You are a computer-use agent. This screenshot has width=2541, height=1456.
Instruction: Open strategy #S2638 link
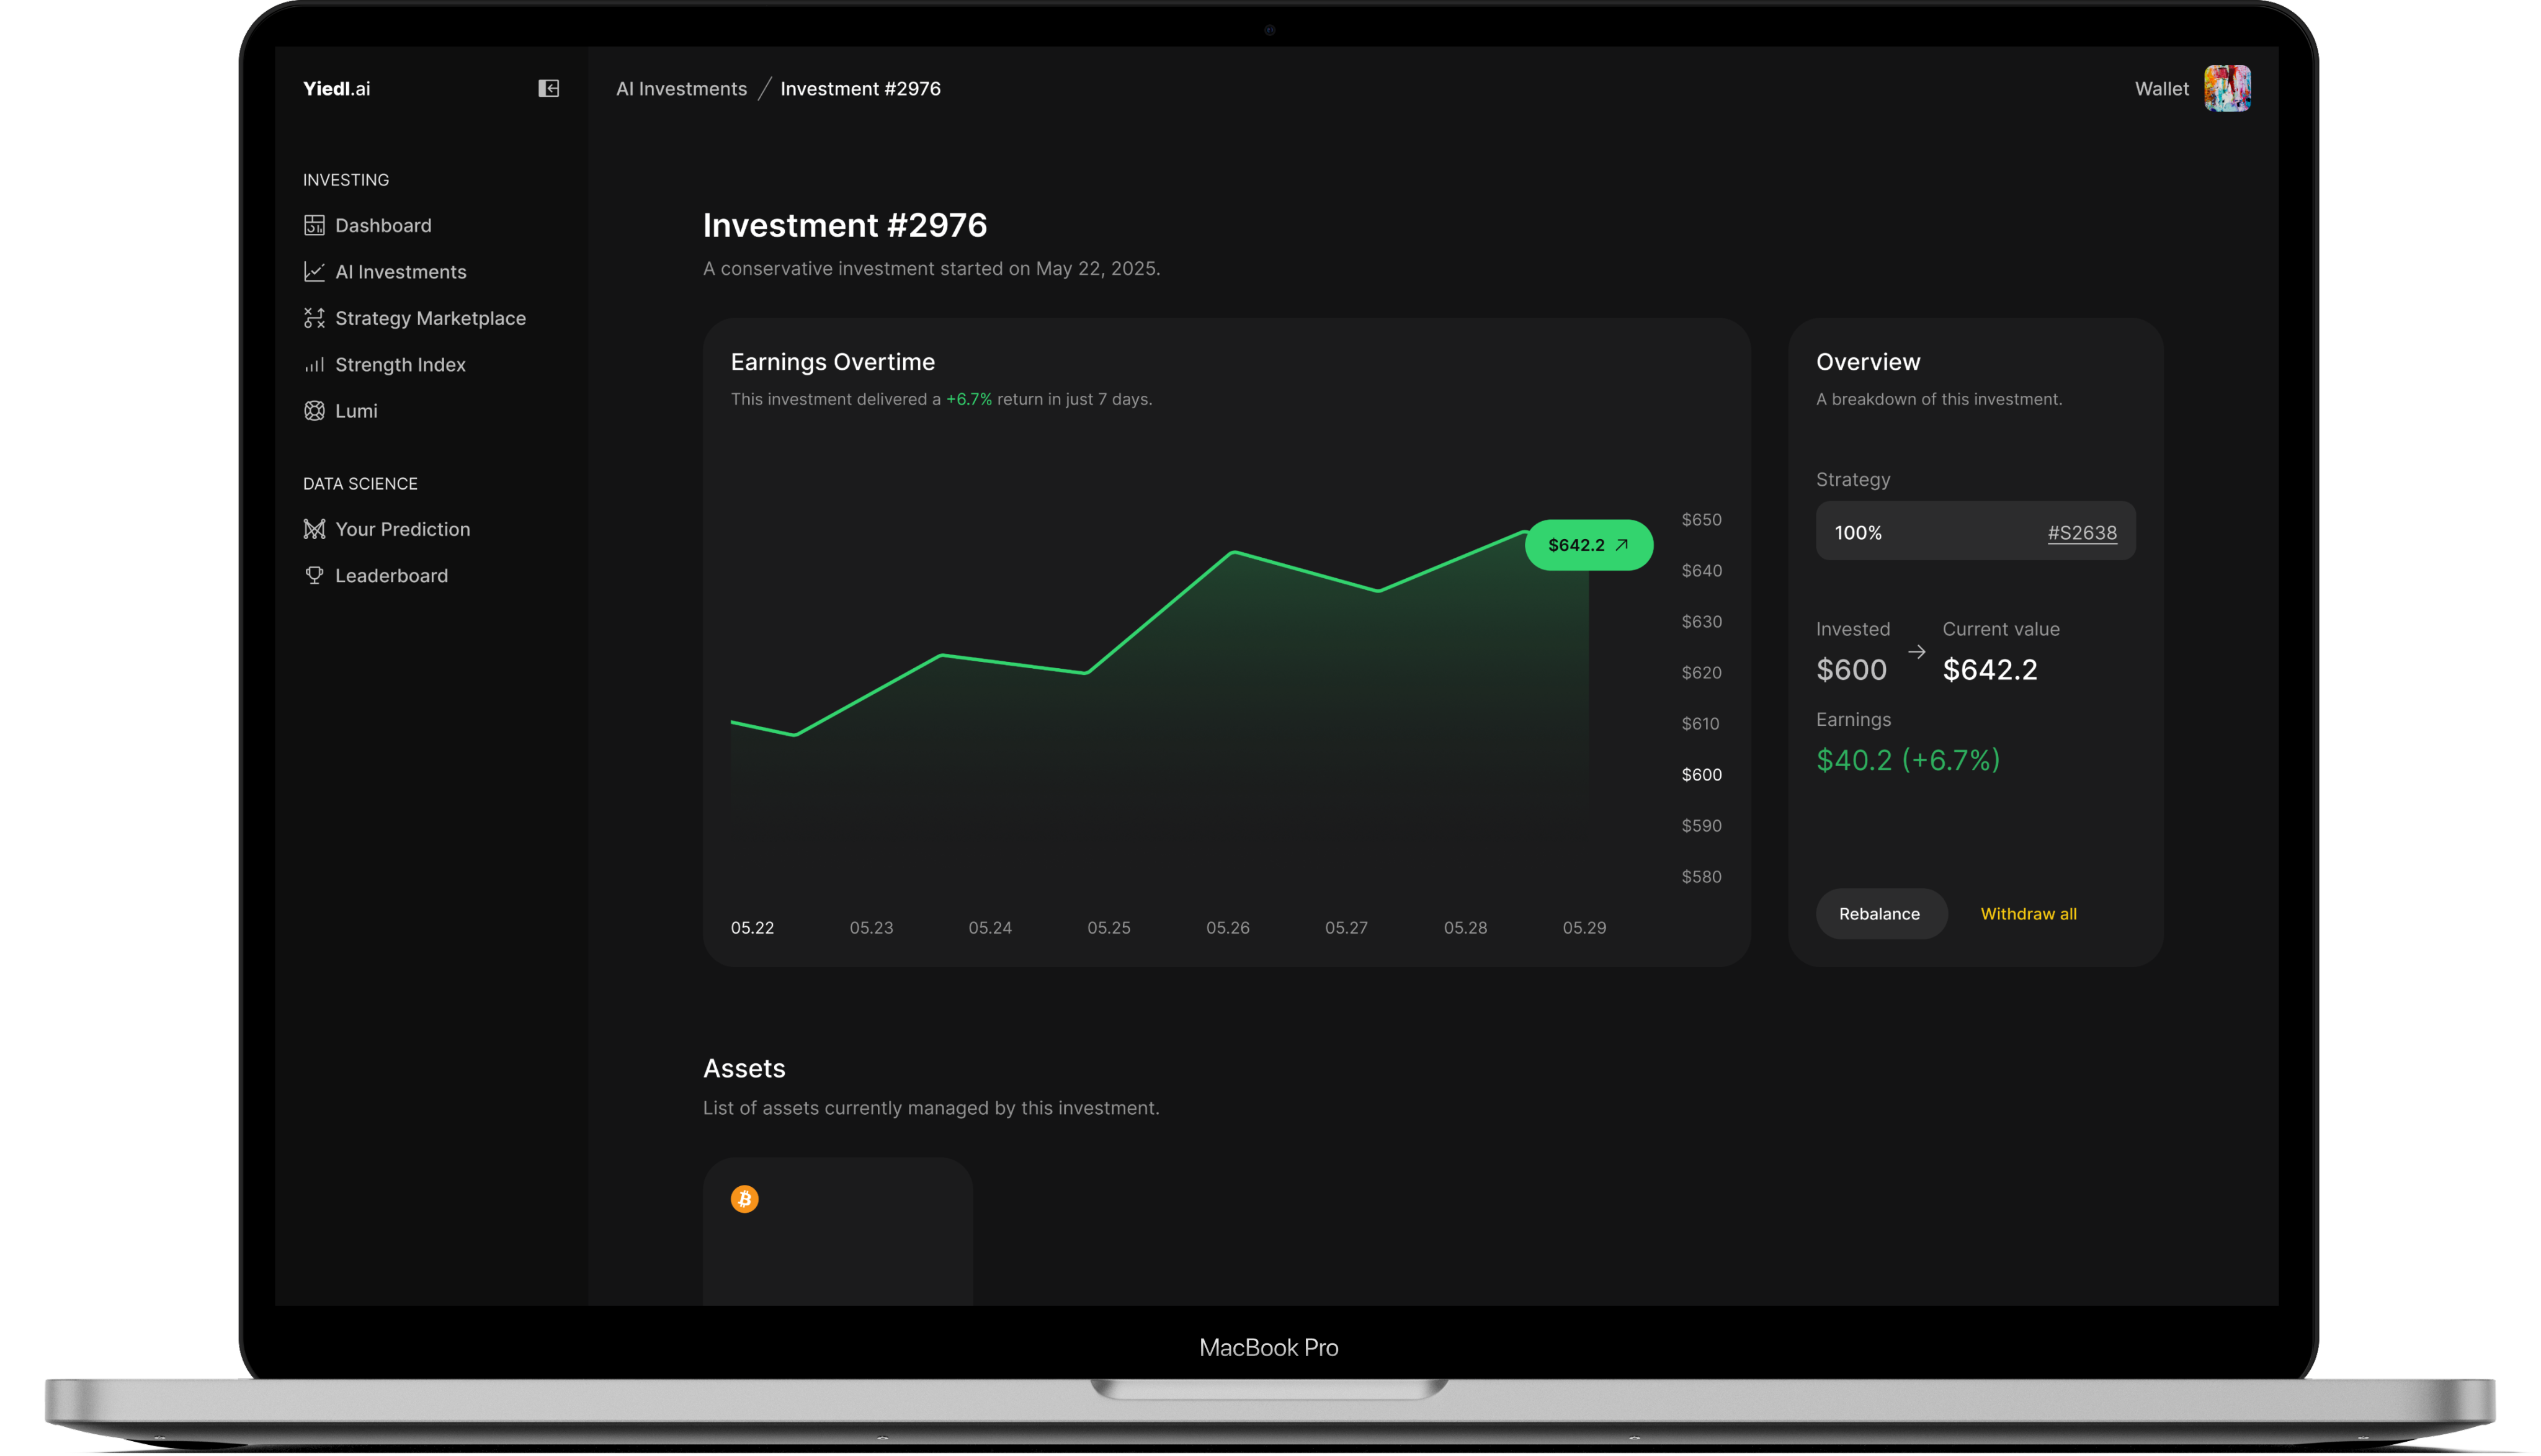(x=2081, y=533)
